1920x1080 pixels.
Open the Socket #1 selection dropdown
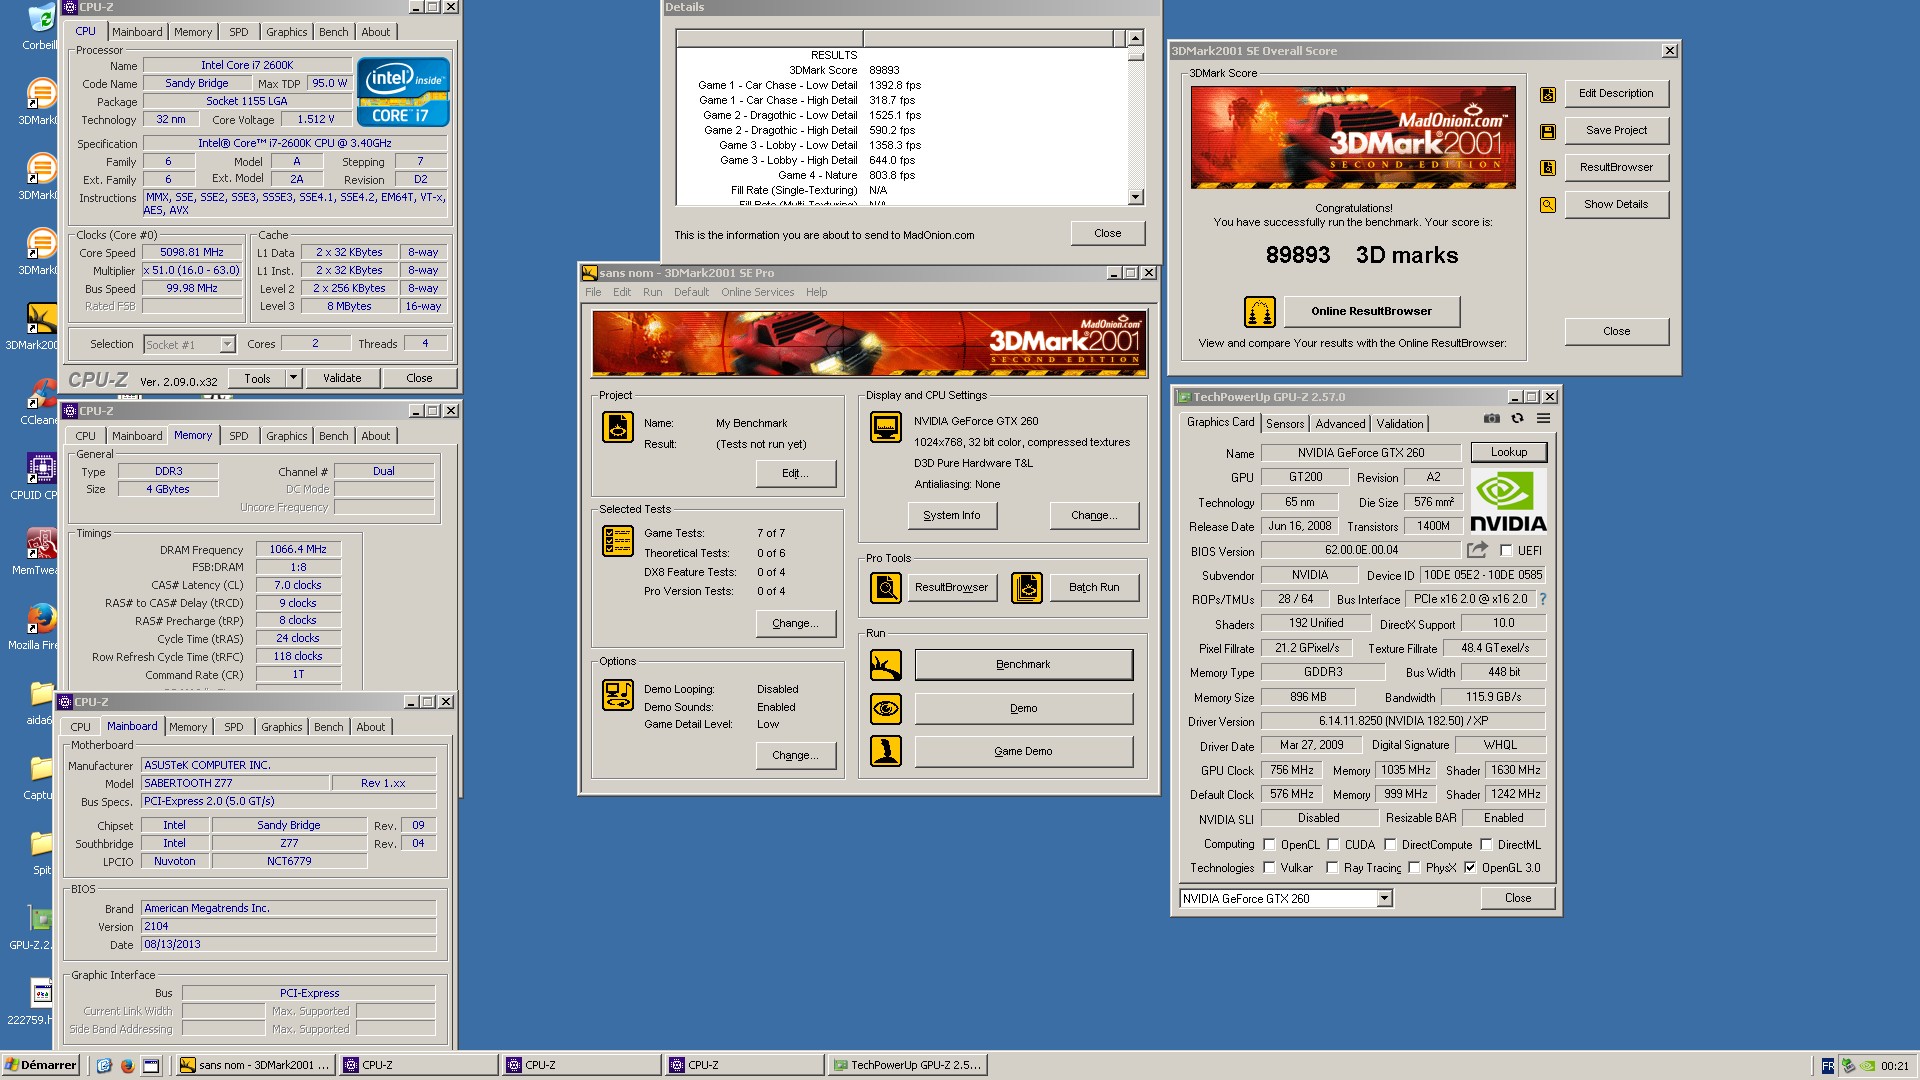[227, 345]
